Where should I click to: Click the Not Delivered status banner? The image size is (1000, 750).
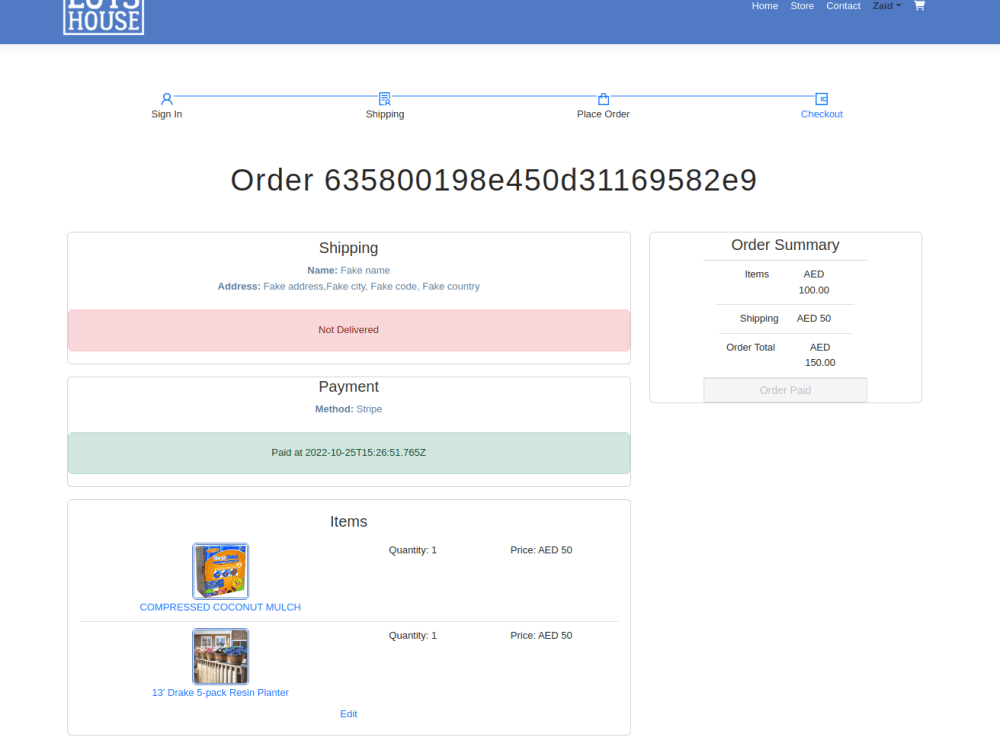coord(349,330)
